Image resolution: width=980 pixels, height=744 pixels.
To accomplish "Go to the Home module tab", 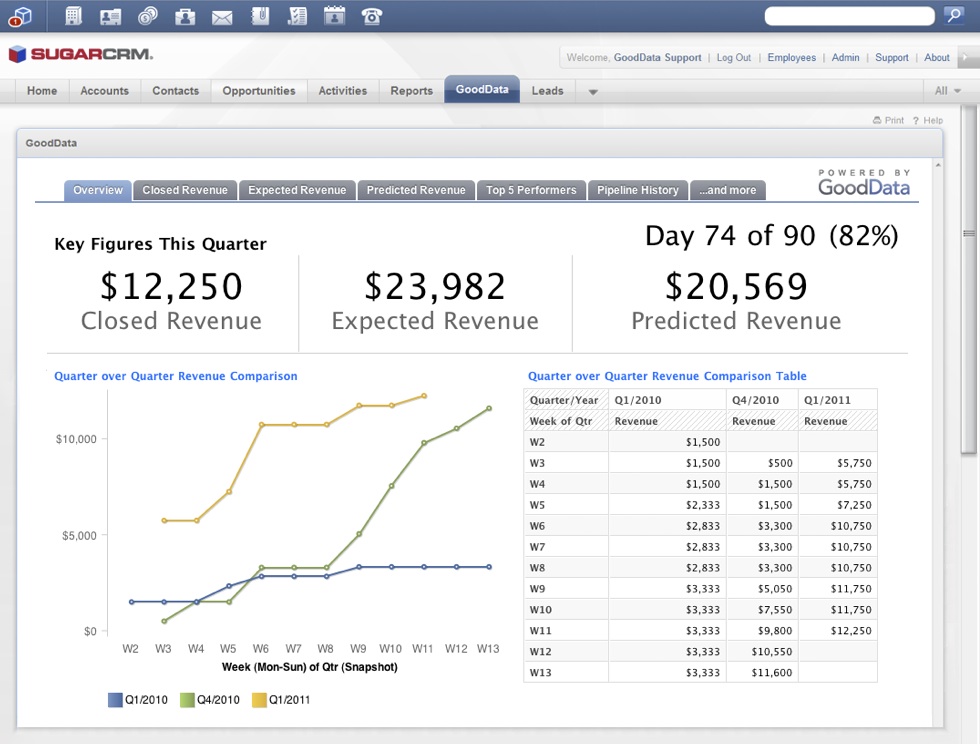I will pyautogui.click(x=42, y=91).
